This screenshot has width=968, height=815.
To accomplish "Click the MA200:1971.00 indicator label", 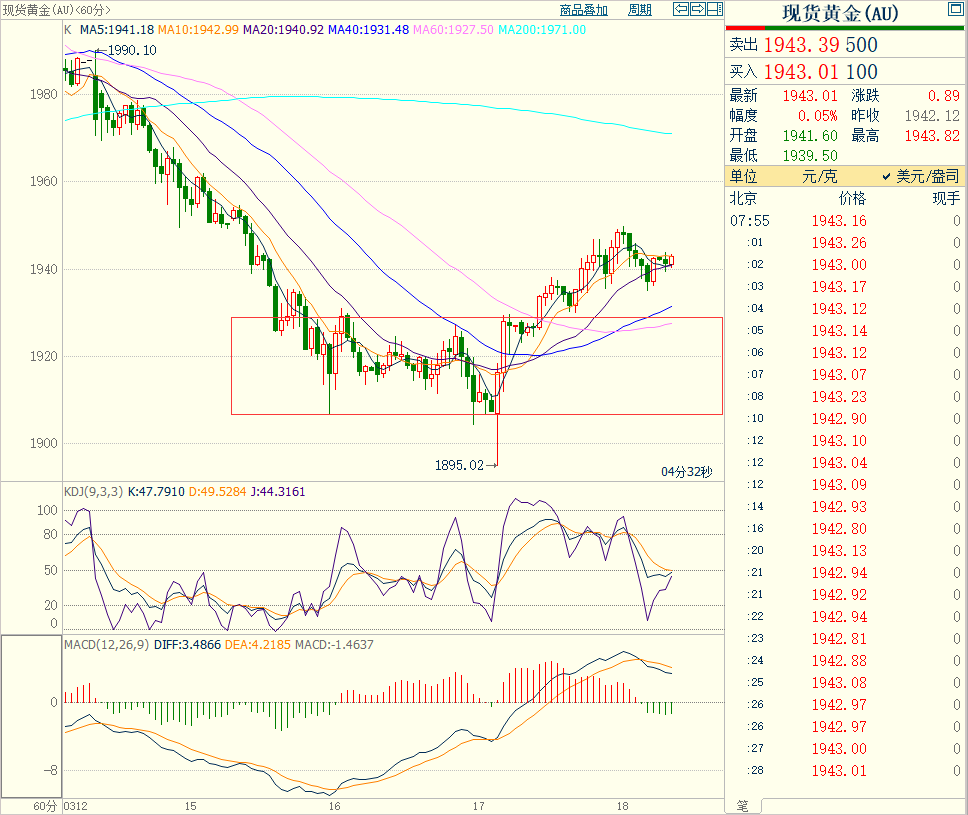I will click(542, 30).
